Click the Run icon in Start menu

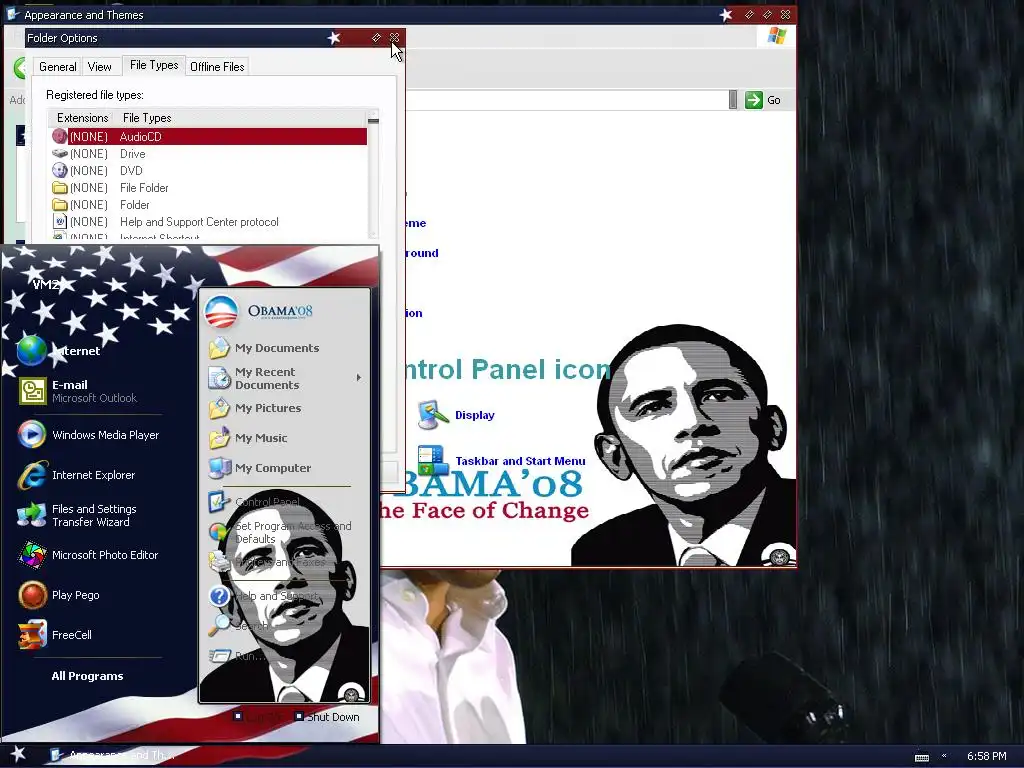[x=219, y=656]
